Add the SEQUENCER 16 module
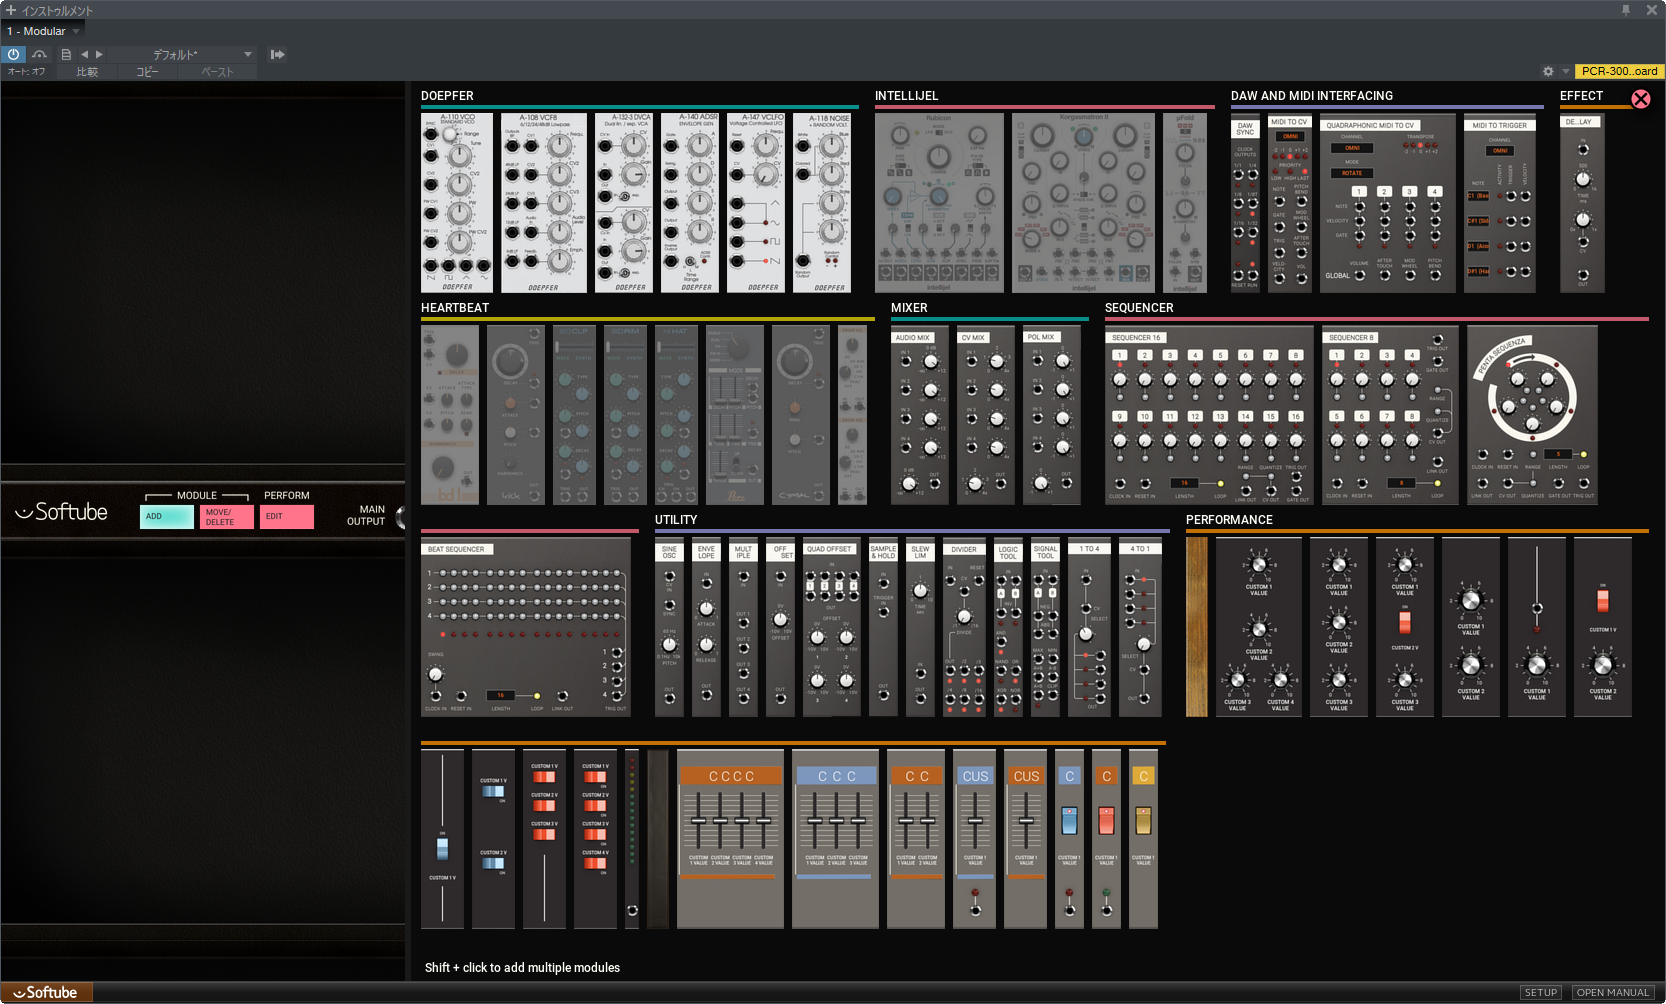1666x1004 pixels. coord(1209,415)
